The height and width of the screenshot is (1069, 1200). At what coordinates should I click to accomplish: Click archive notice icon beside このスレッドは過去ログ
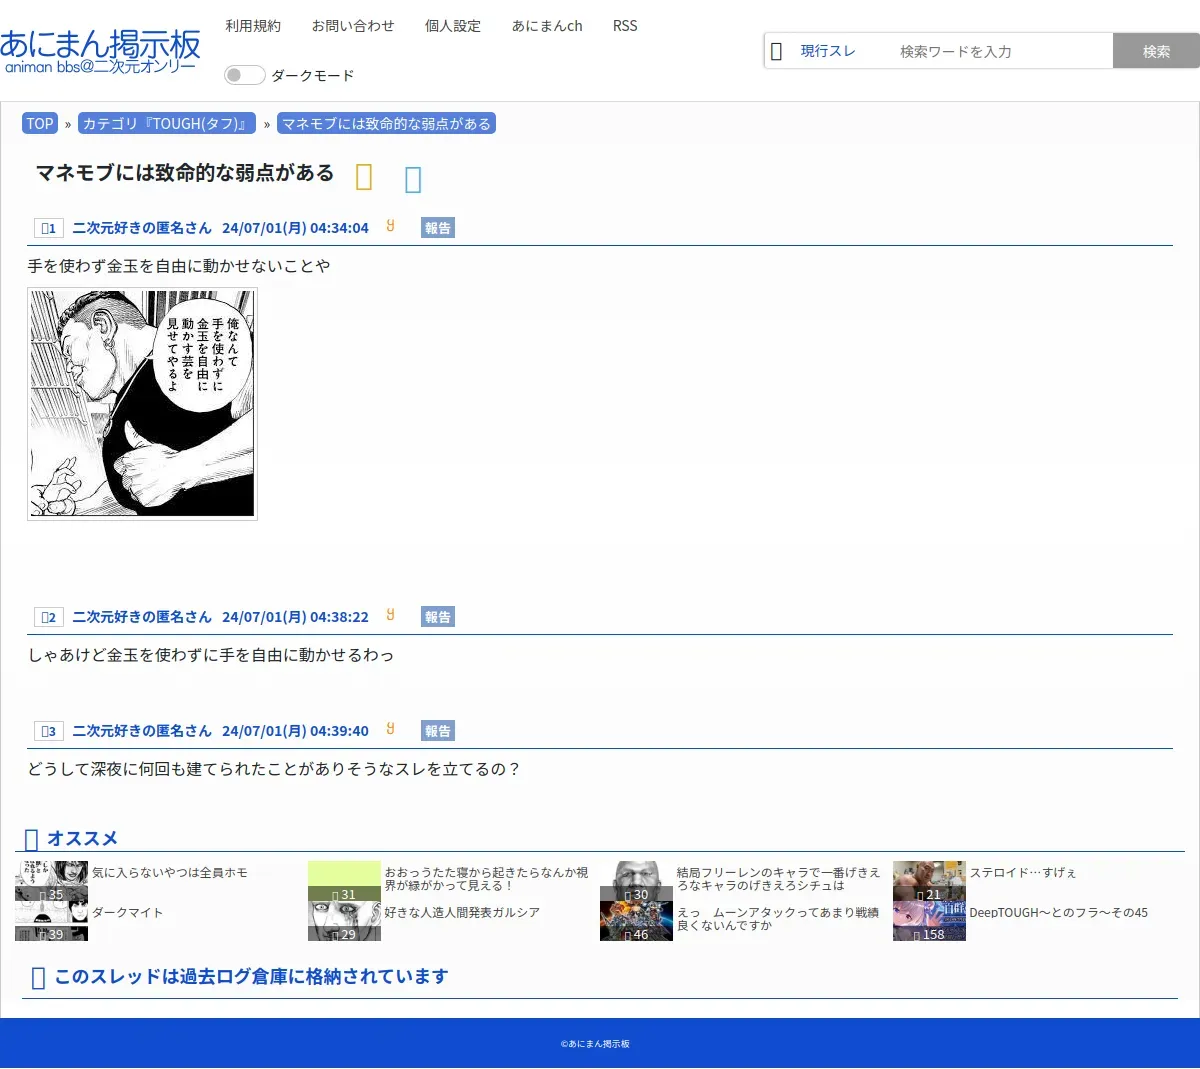pyautogui.click(x=38, y=978)
